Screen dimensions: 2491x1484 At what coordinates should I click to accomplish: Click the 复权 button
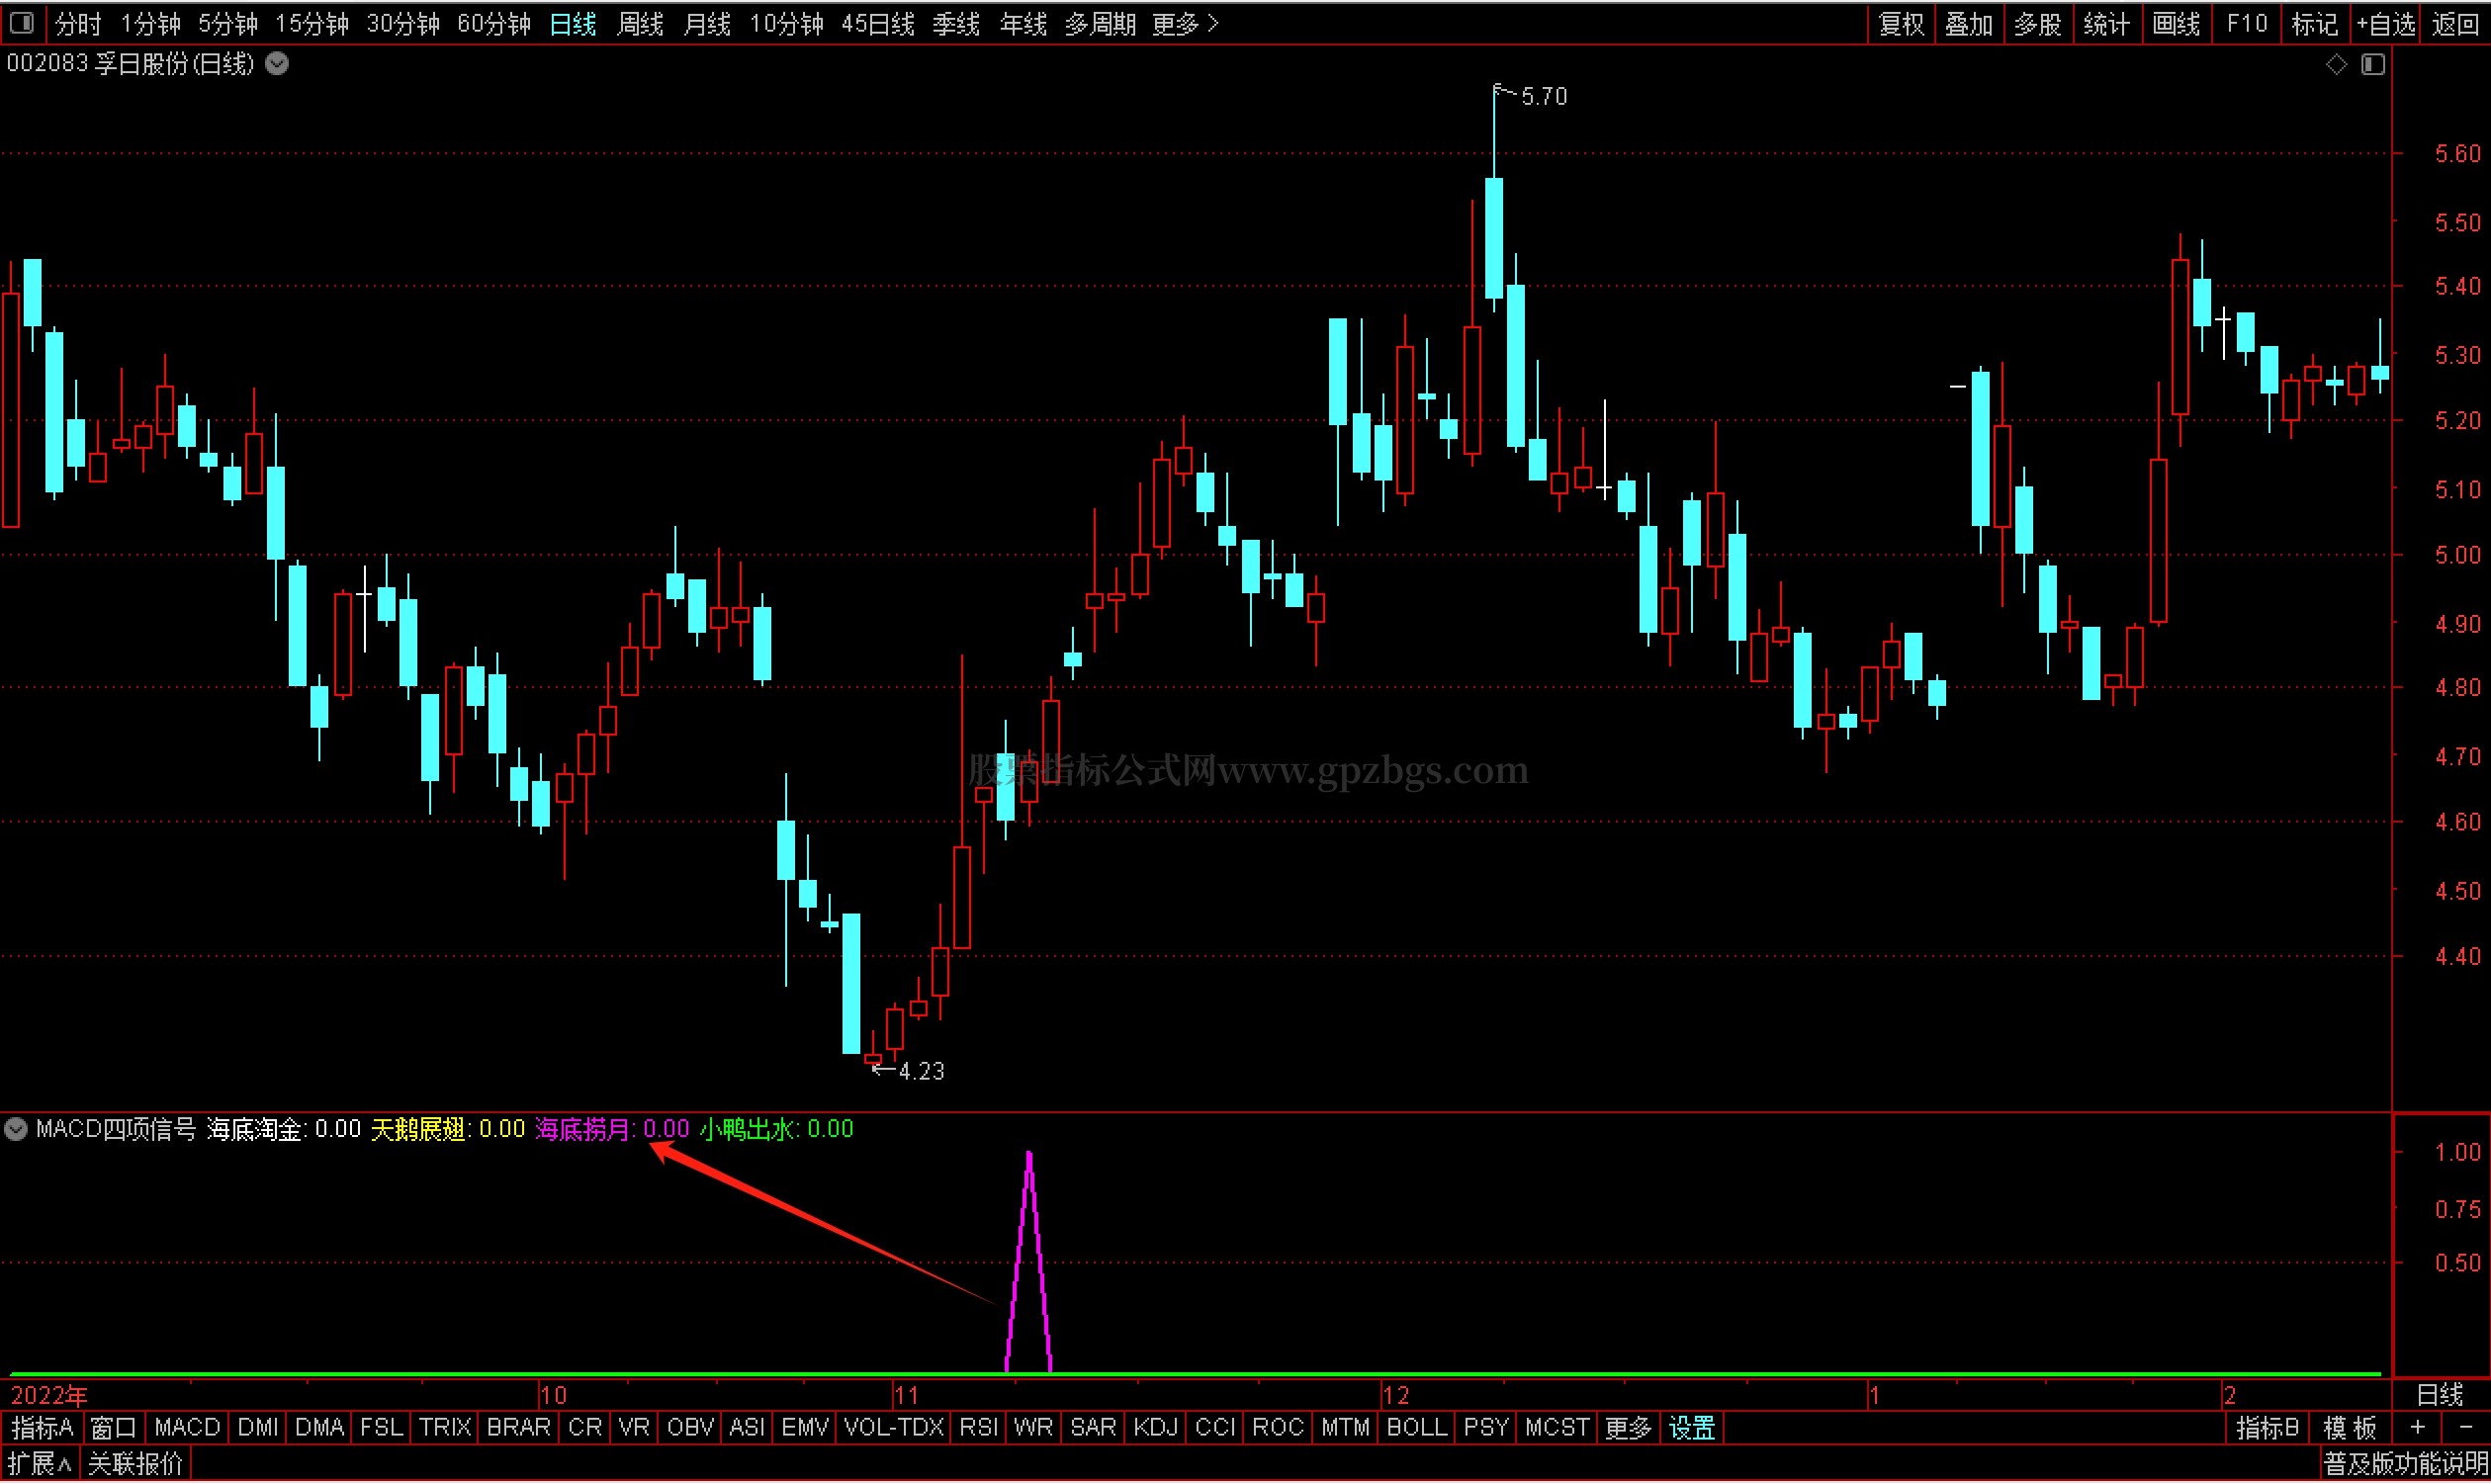click(x=1902, y=23)
